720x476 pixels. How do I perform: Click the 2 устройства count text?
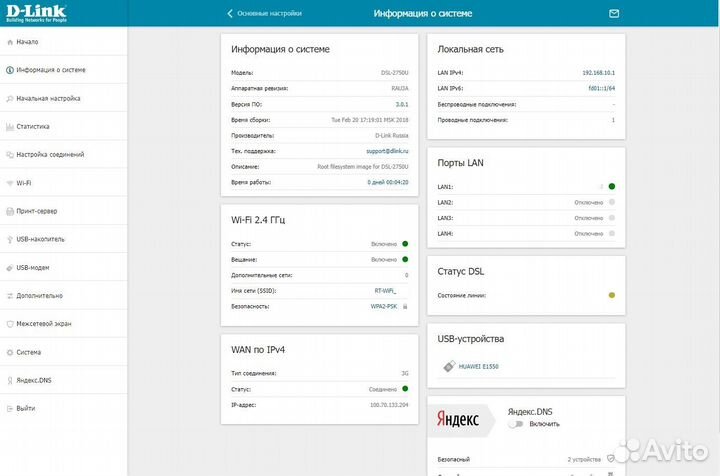coord(584,459)
